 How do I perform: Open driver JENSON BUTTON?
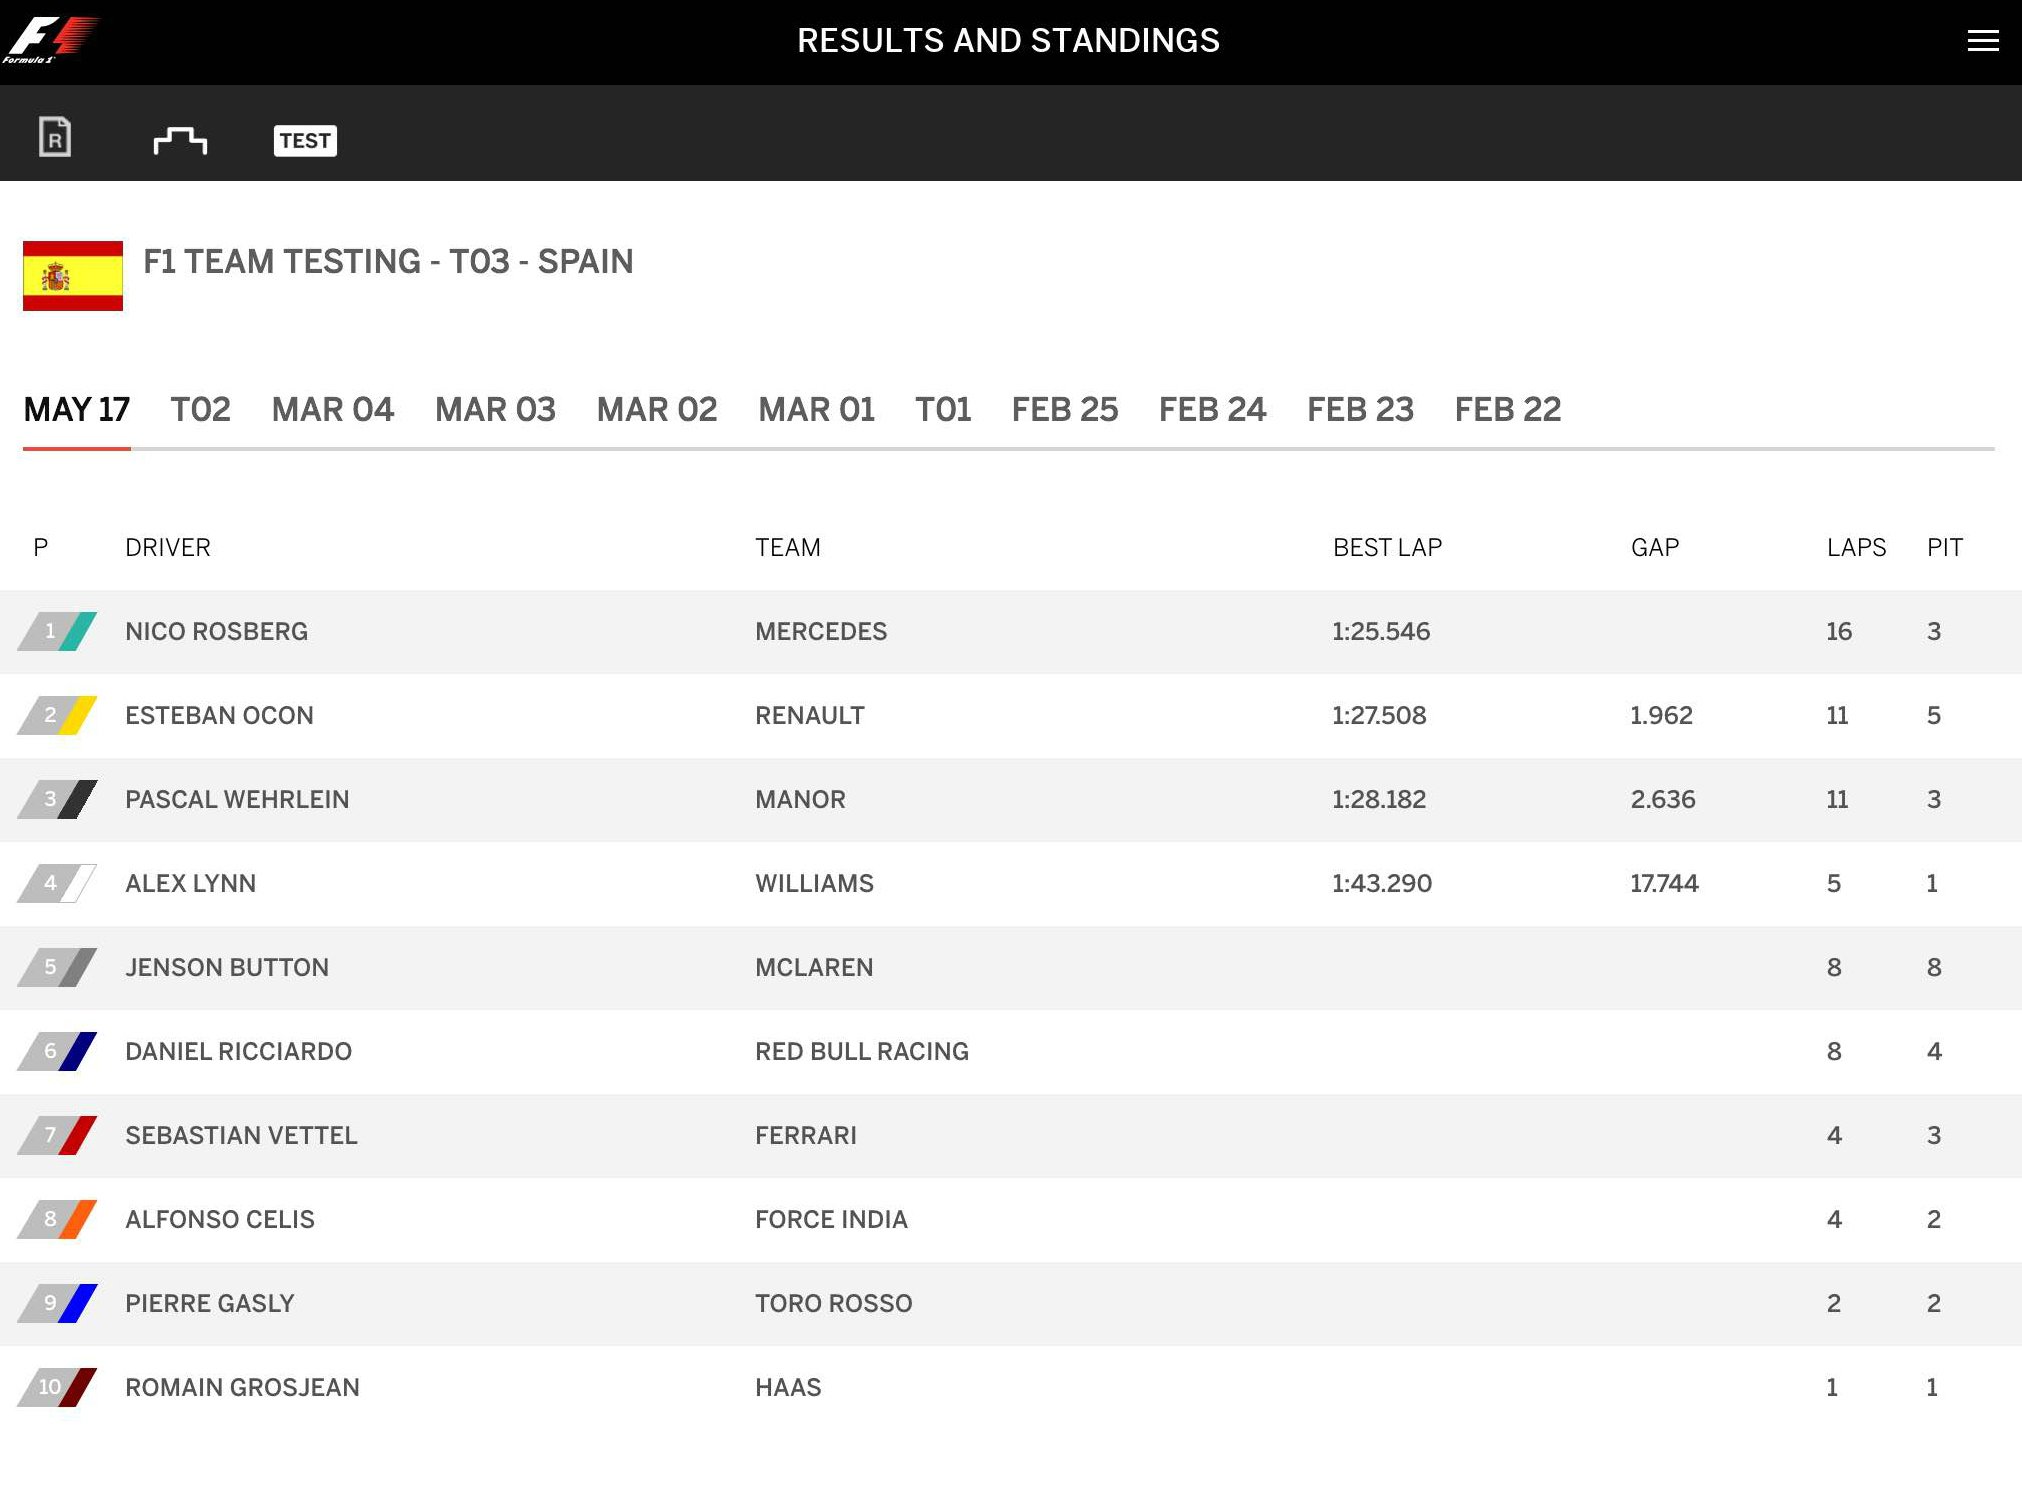227,968
